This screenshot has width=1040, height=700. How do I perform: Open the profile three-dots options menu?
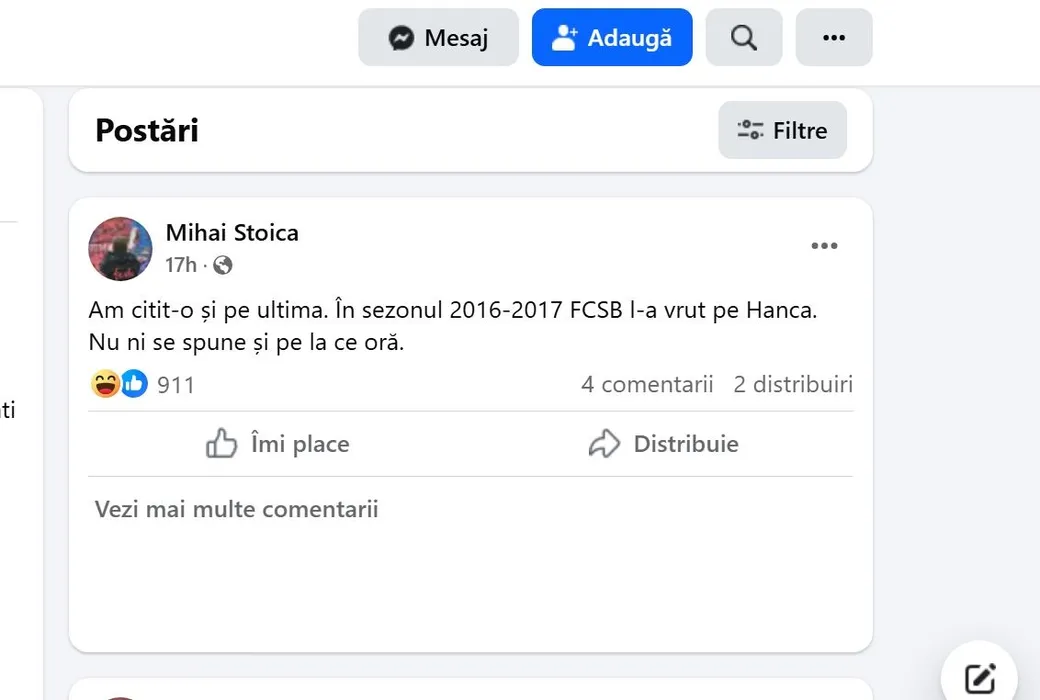coord(833,38)
